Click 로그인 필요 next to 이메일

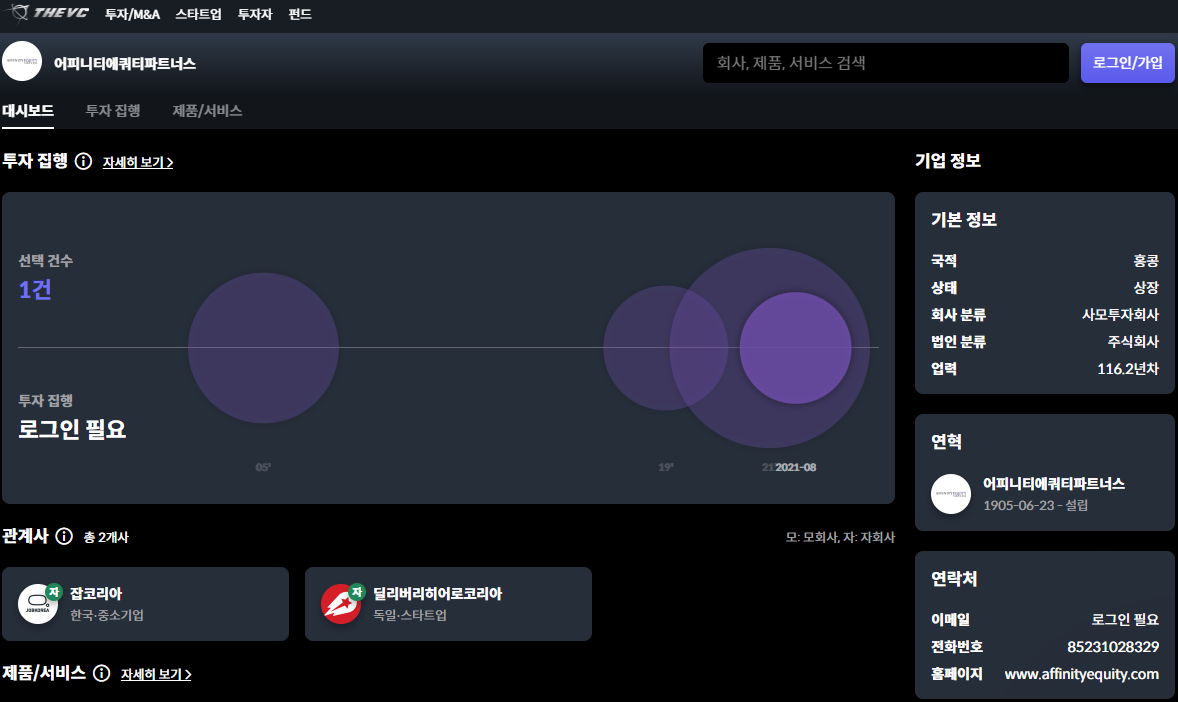(x=1125, y=619)
